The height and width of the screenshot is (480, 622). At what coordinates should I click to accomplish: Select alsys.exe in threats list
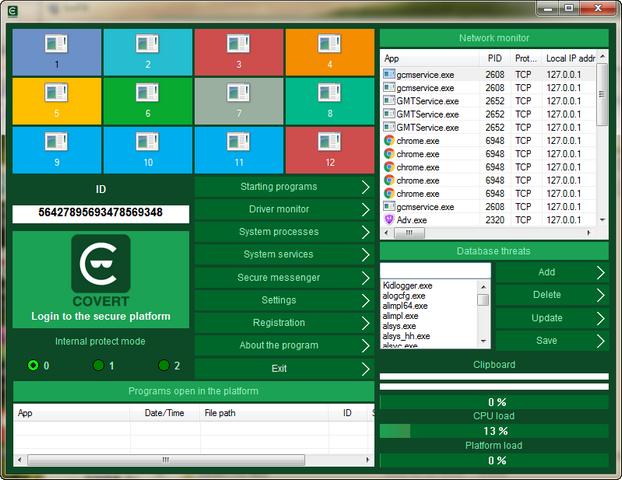pyautogui.click(x=399, y=326)
